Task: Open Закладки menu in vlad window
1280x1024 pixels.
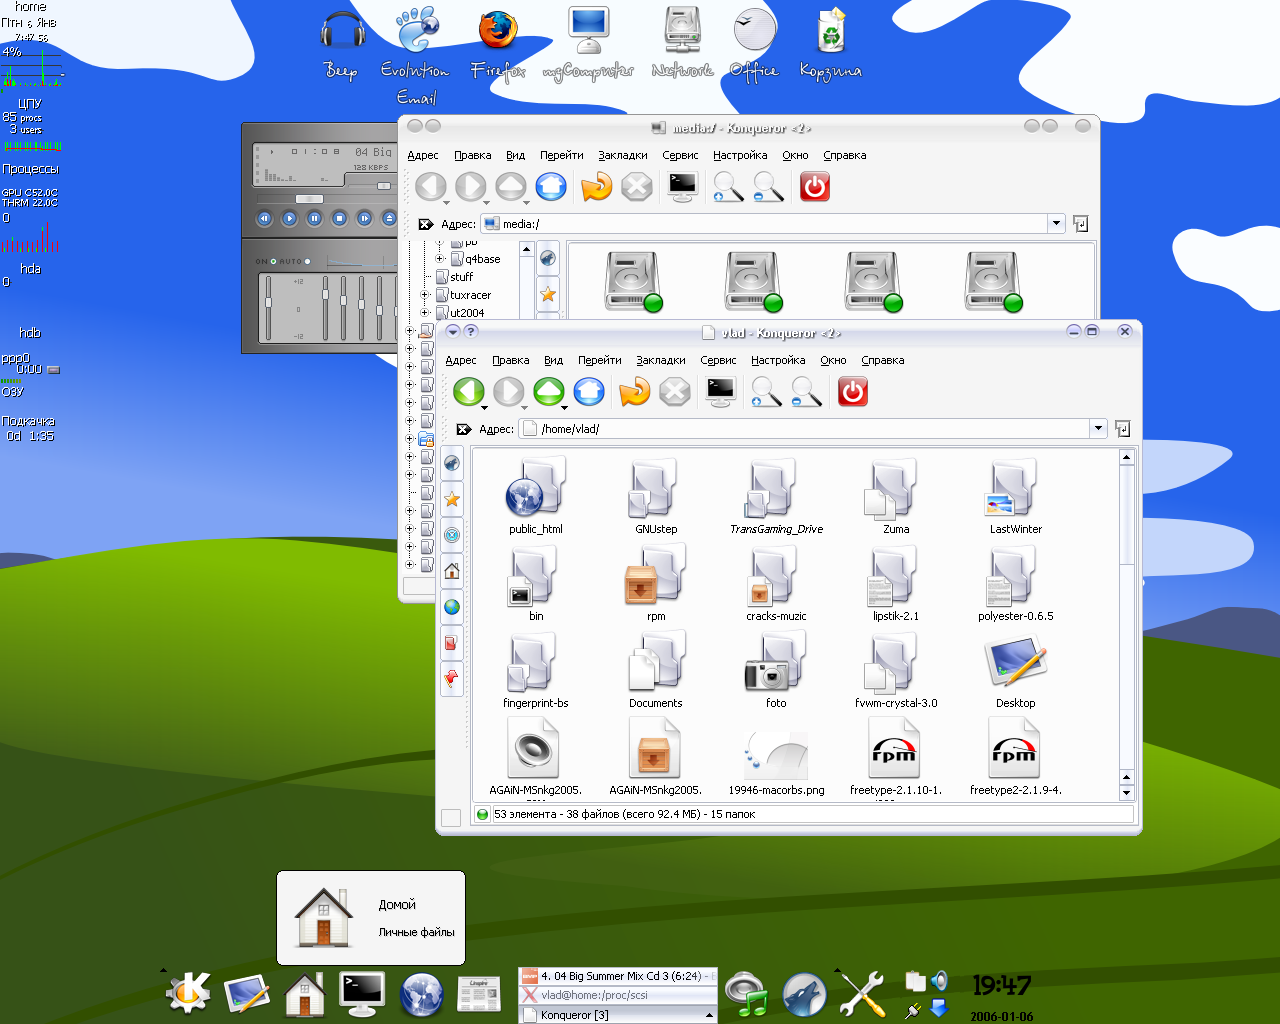Action: (661, 360)
